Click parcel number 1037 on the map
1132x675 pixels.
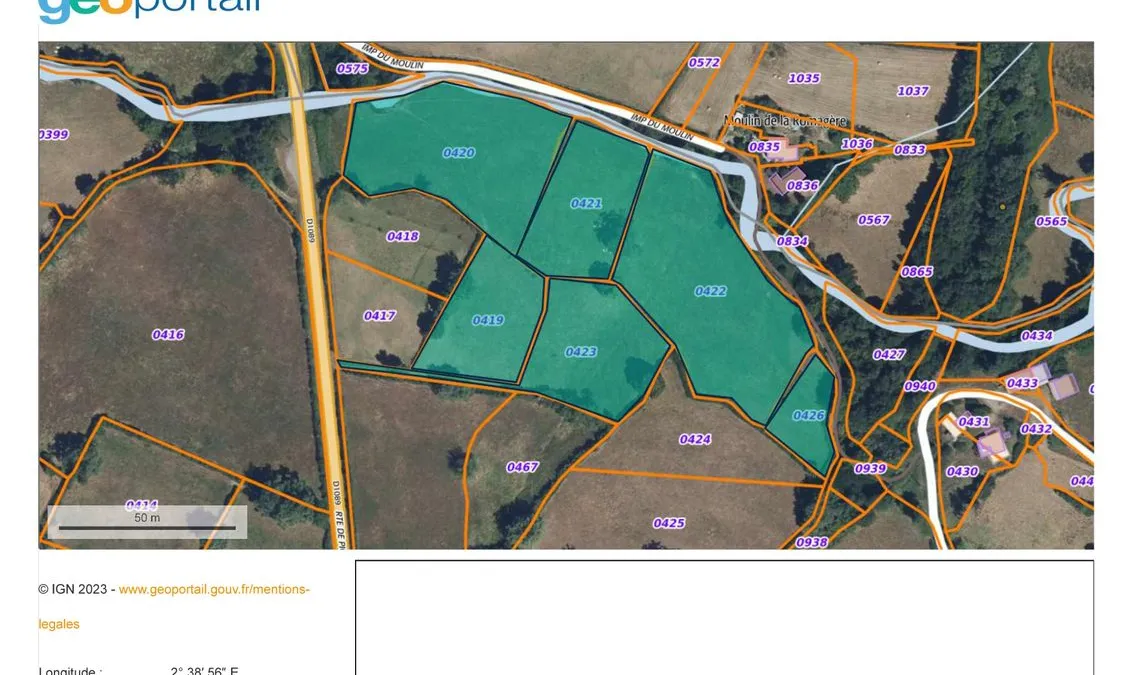tap(913, 91)
